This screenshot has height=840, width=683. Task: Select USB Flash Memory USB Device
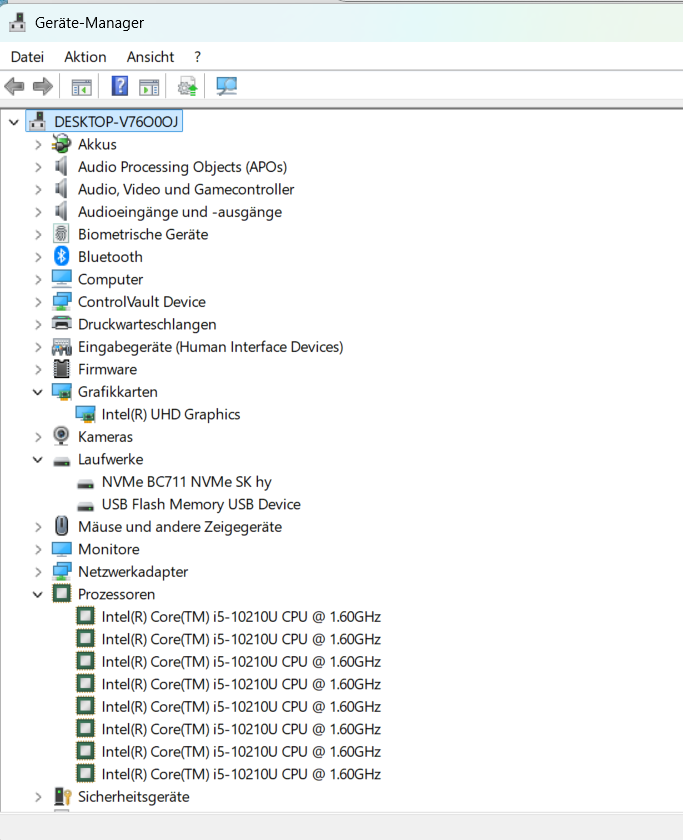(201, 505)
